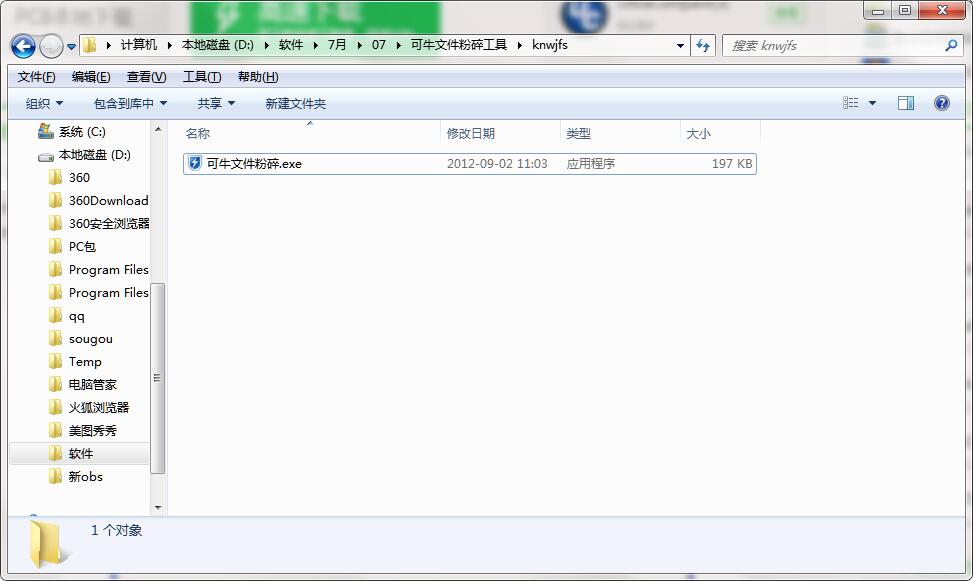Image resolution: width=973 pixels, height=581 pixels.
Task: Select 360Download folder in tree
Action: point(108,200)
